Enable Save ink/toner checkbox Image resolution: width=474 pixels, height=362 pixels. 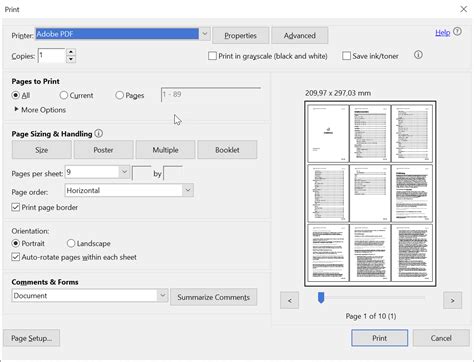[x=346, y=56]
